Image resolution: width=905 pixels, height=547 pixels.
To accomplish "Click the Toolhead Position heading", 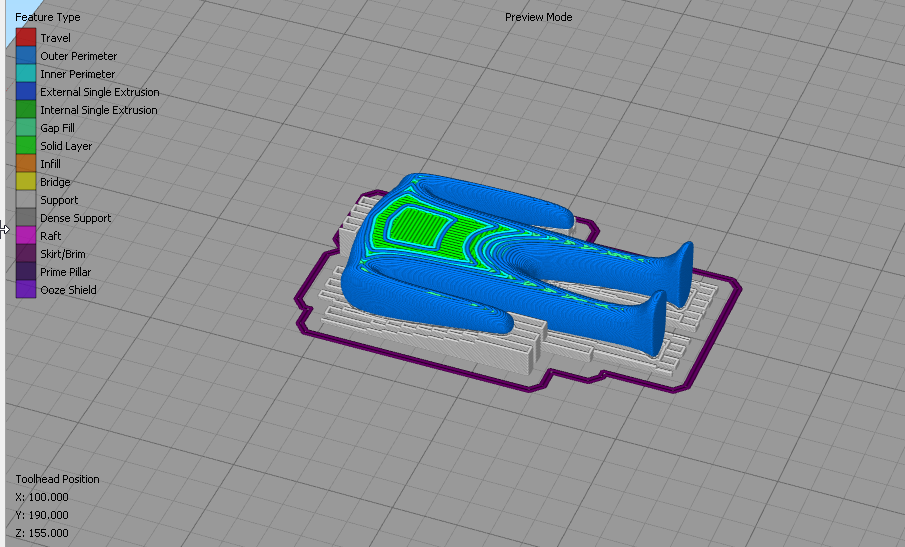I will point(57,479).
